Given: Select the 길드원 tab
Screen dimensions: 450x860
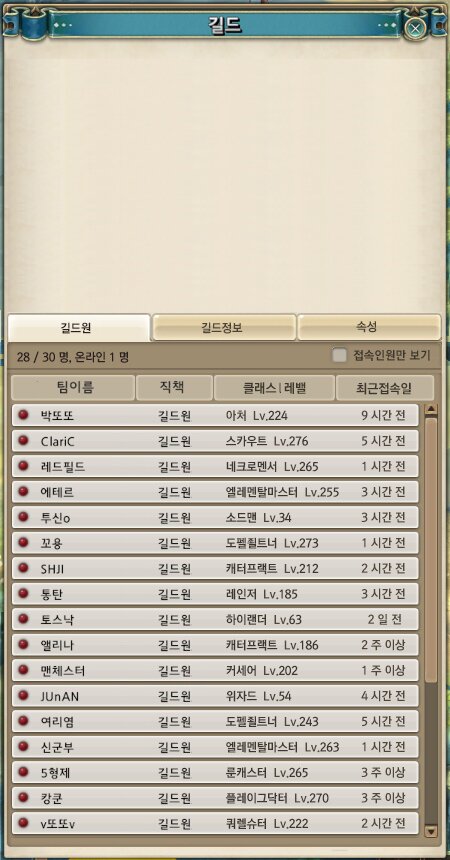Looking at the screenshot, I should tap(78, 327).
